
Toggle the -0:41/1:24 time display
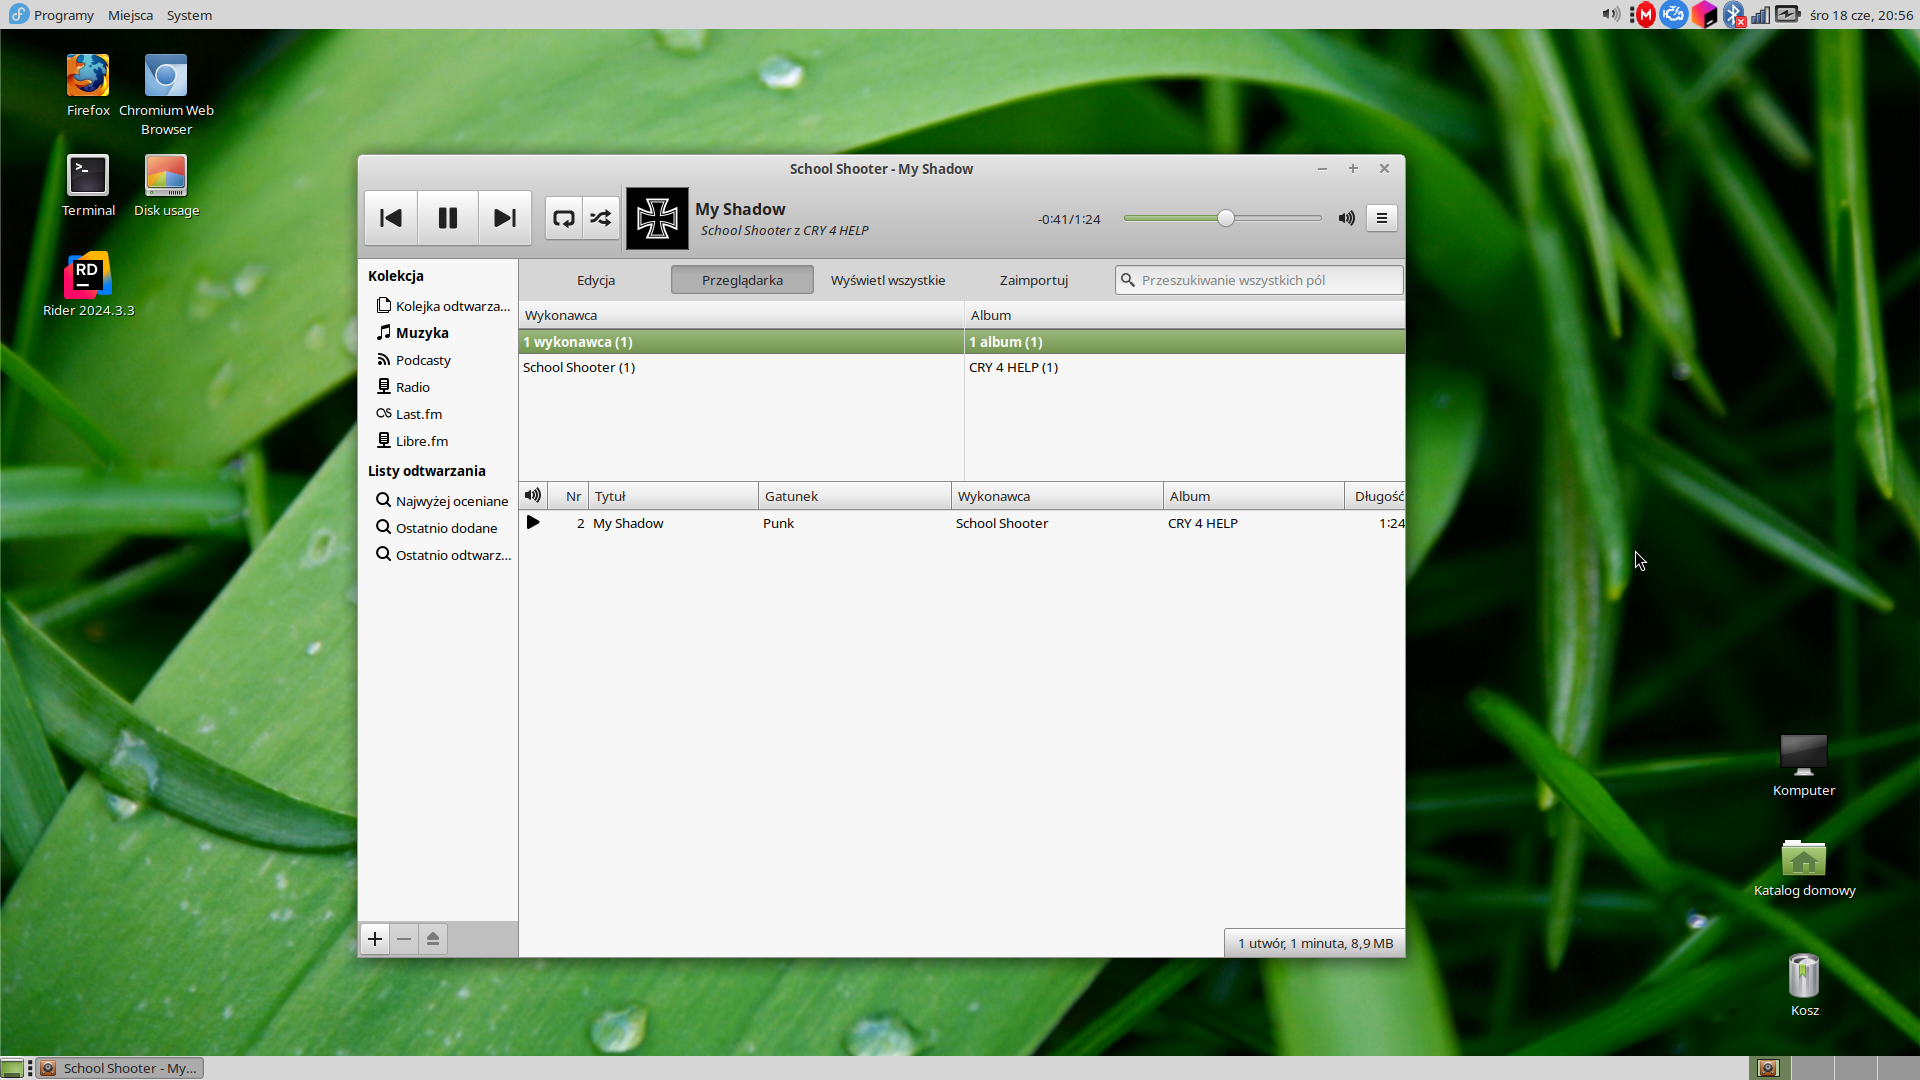pyautogui.click(x=1069, y=219)
